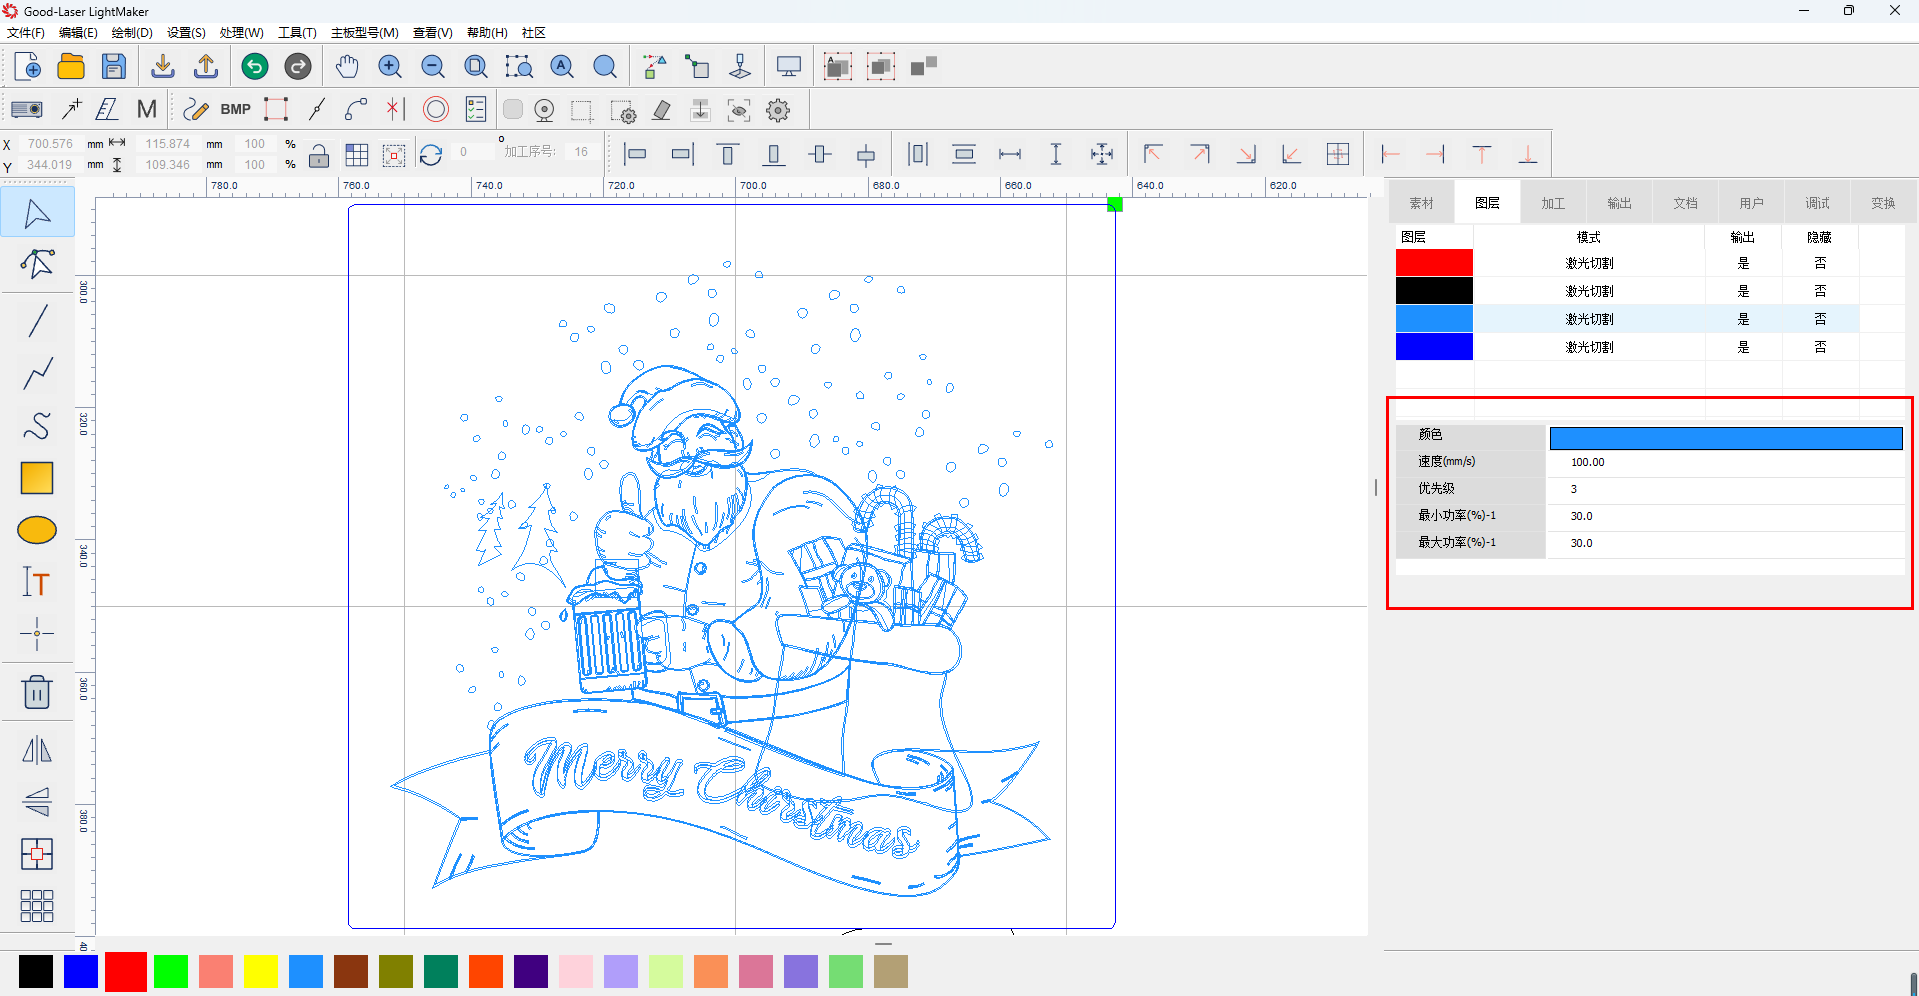Select the text tool
Screen dimensions: 1919x996
click(x=37, y=582)
